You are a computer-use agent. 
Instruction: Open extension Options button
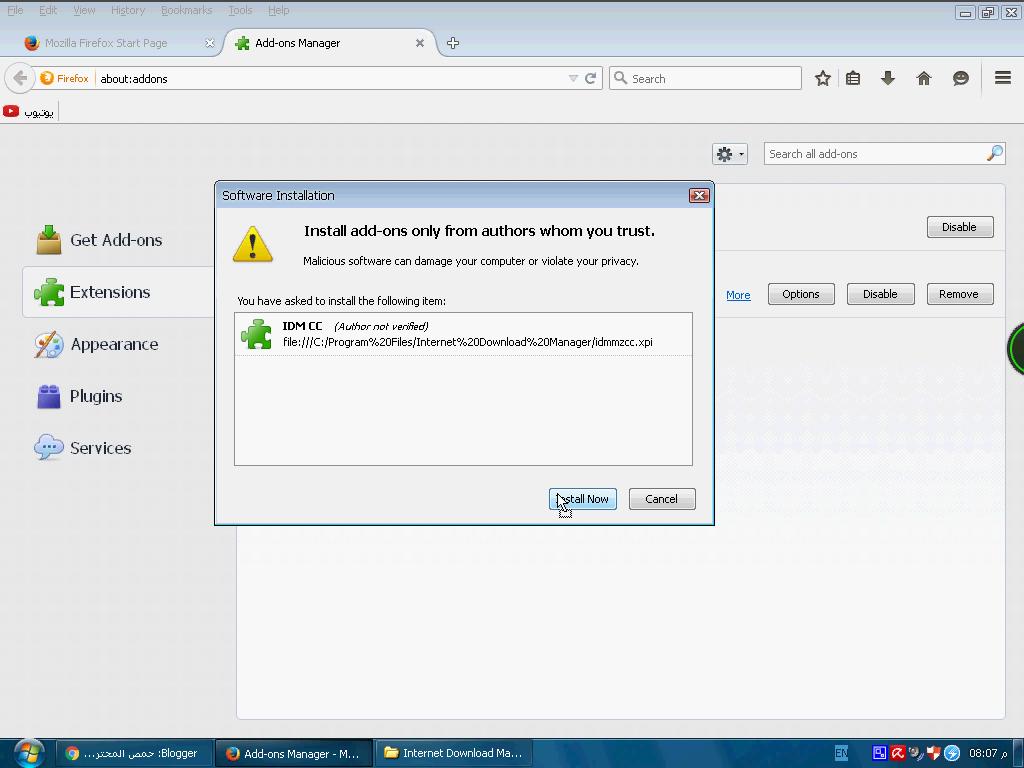801,294
